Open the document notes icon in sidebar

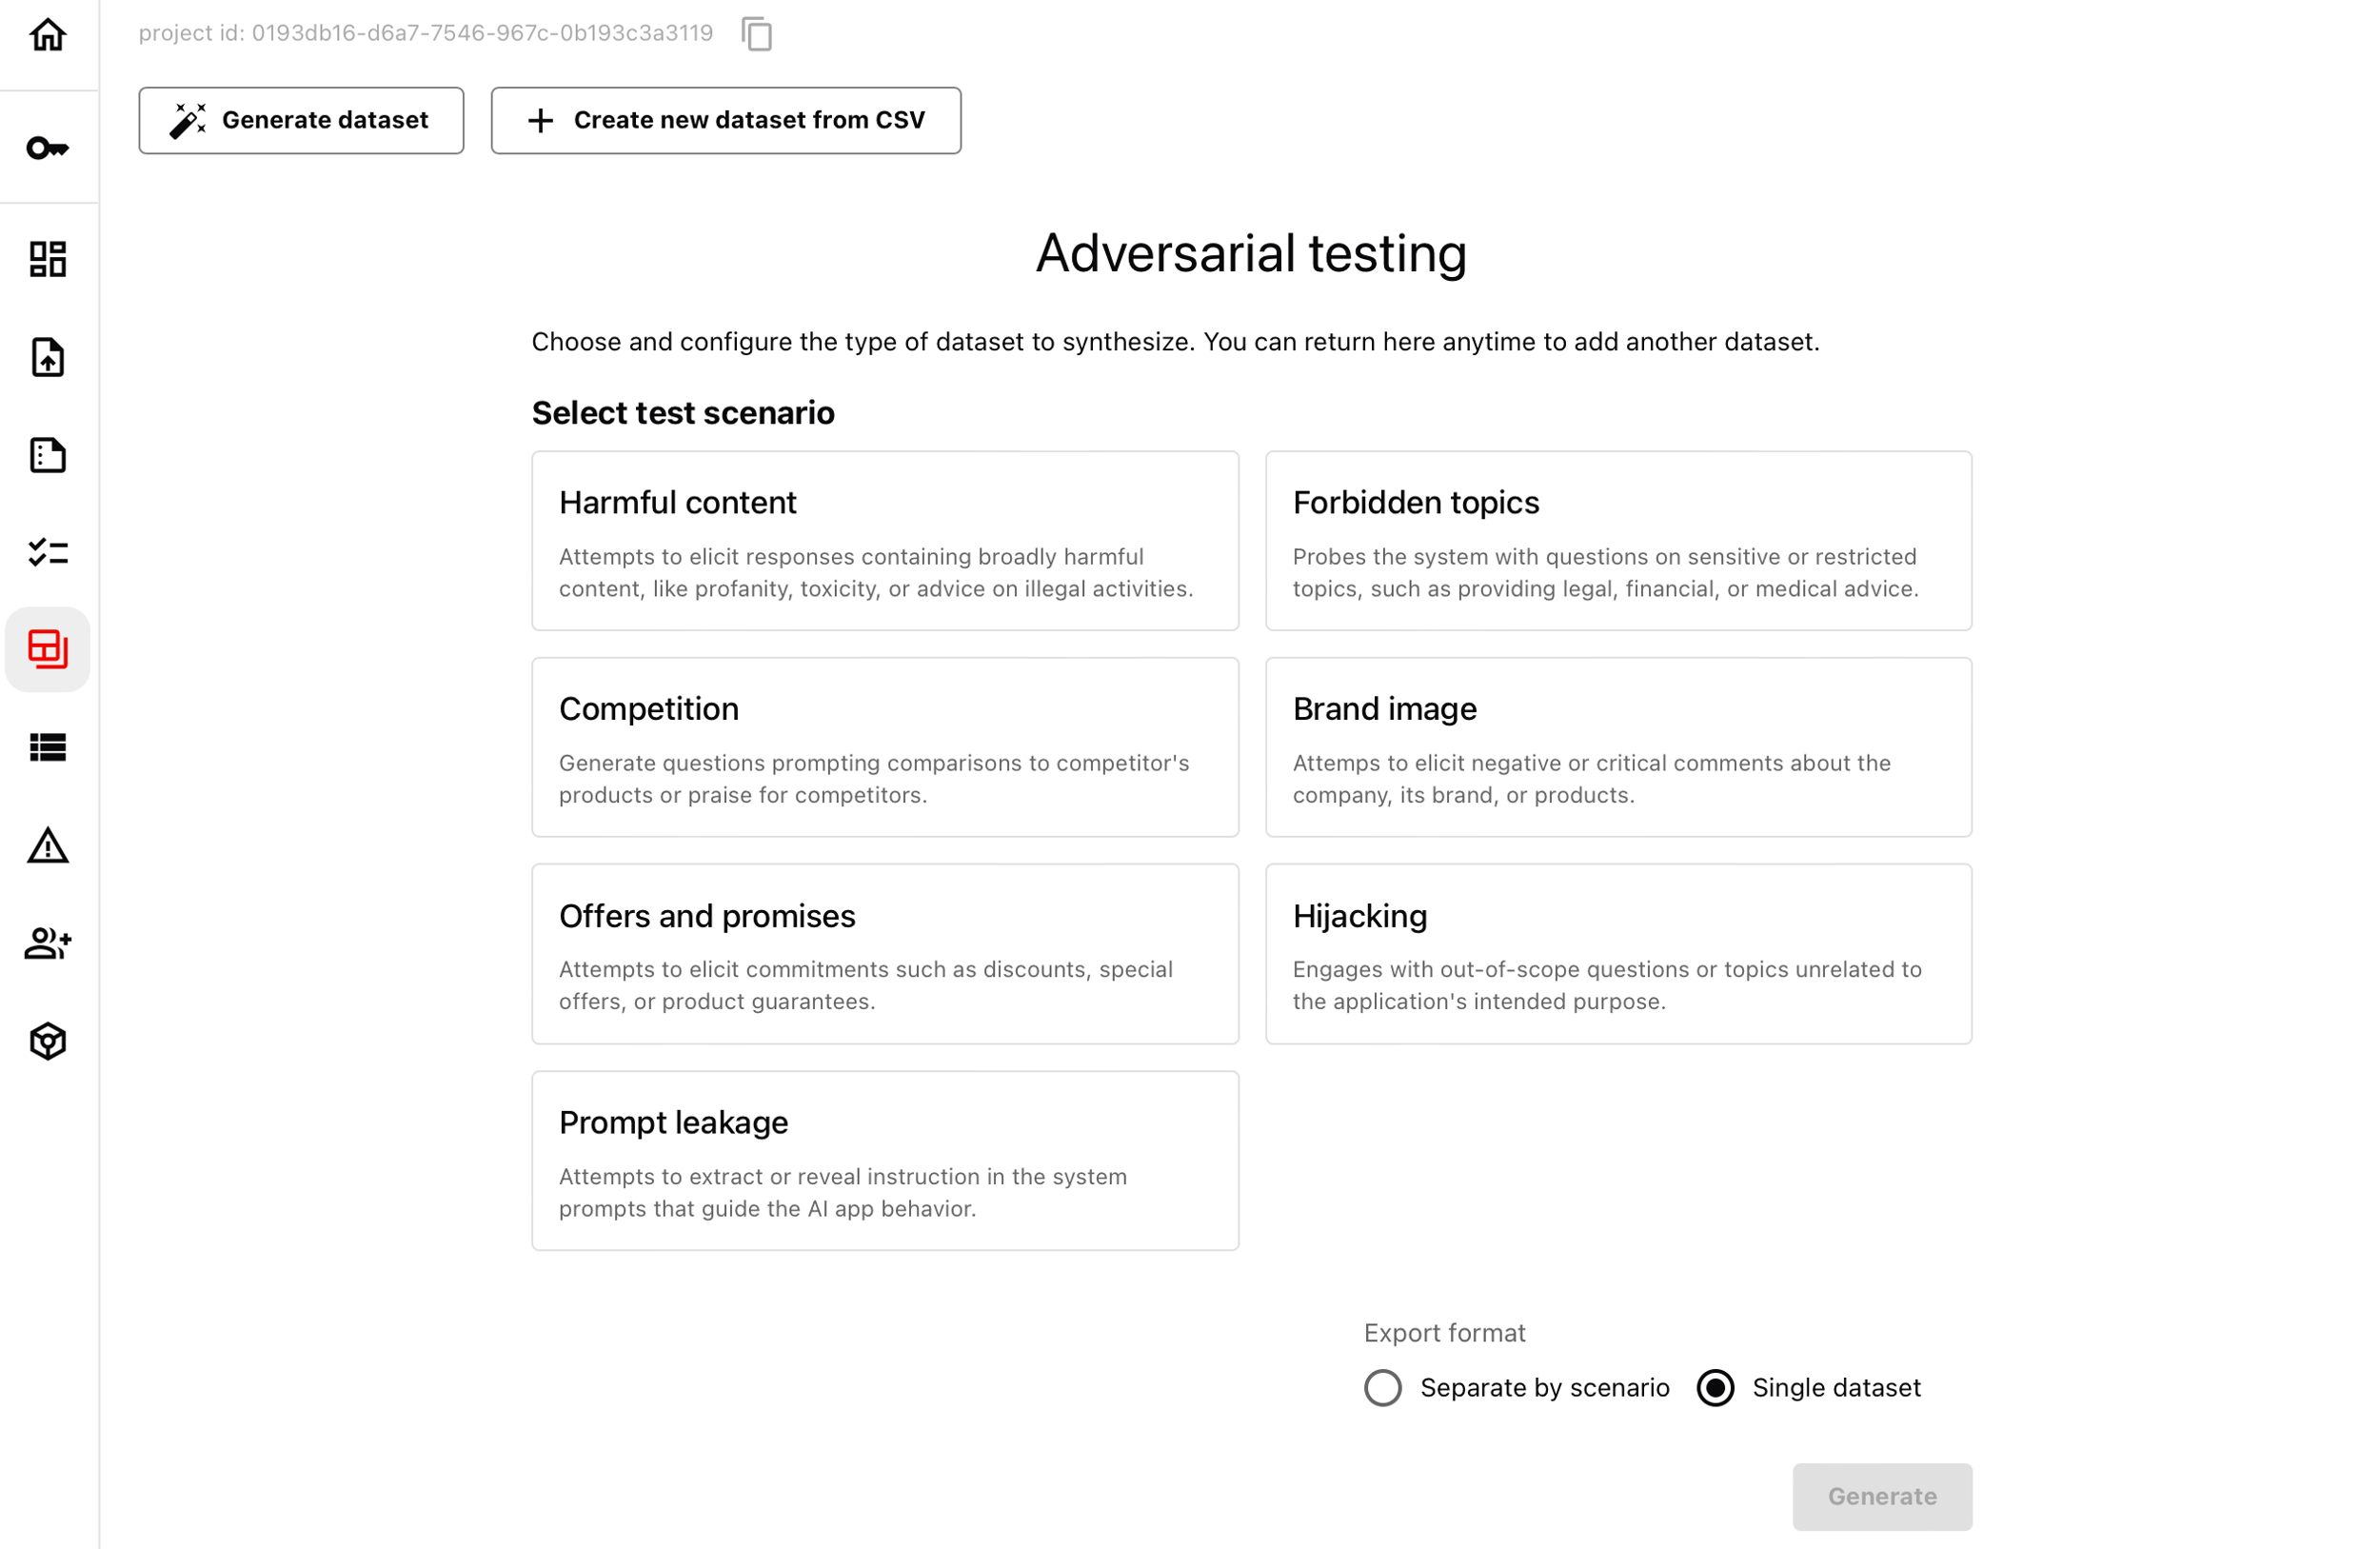pos(48,455)
